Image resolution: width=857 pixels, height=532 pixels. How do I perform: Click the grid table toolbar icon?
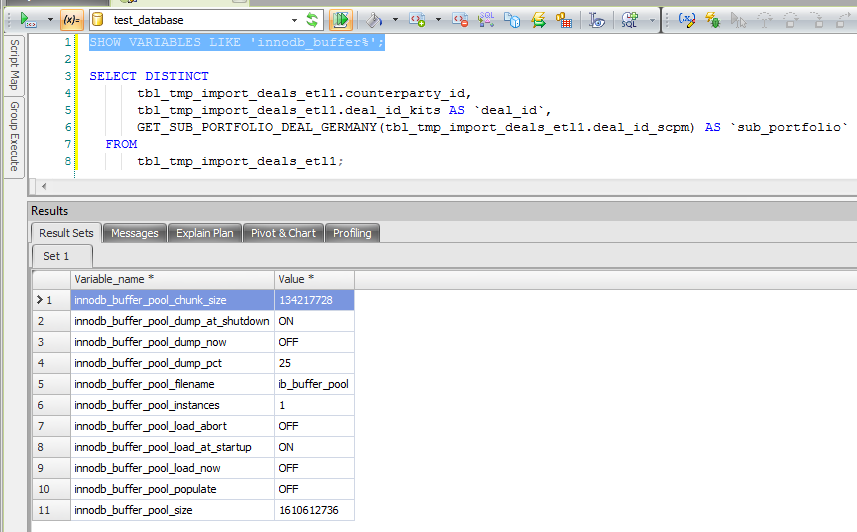[x=565, y=19]
